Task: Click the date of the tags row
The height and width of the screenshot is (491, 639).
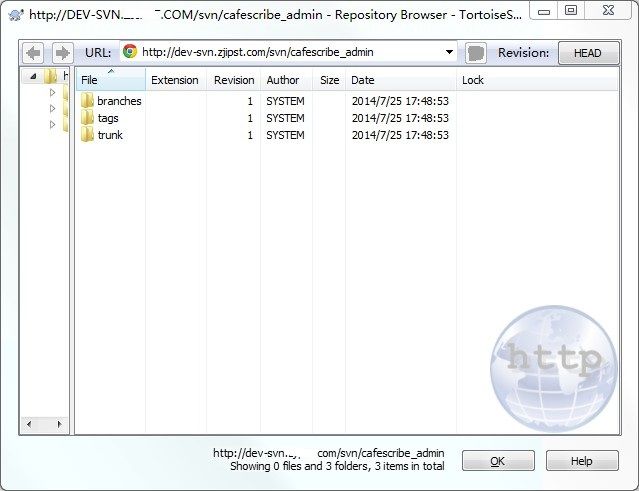Action: [400, 118]
